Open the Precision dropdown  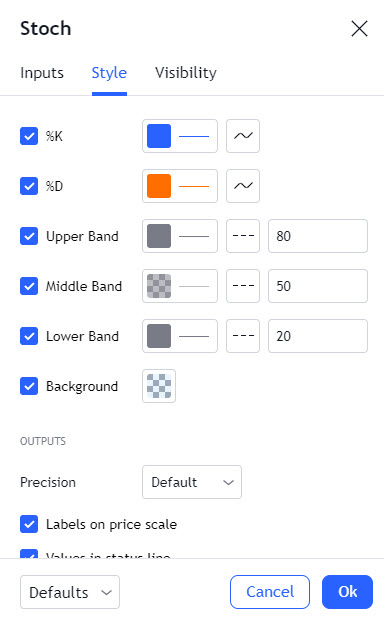click(x=192, y=482)
